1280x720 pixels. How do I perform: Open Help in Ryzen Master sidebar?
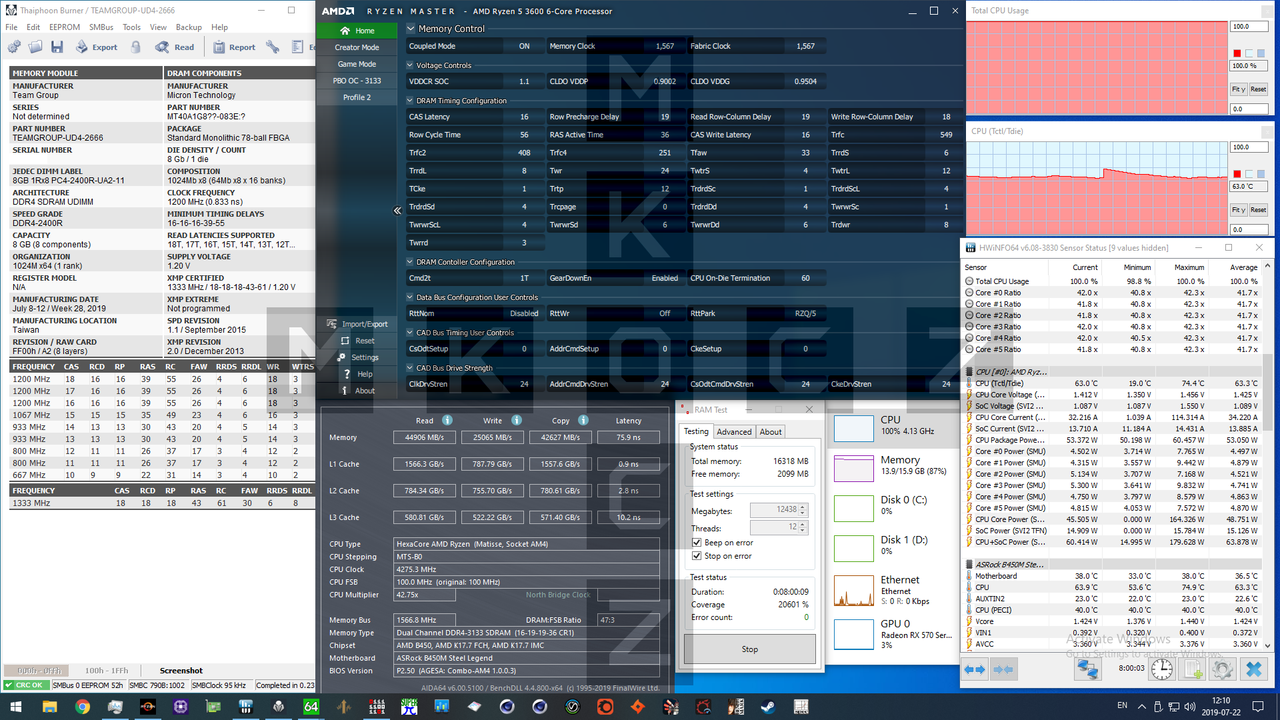point(358,374)
